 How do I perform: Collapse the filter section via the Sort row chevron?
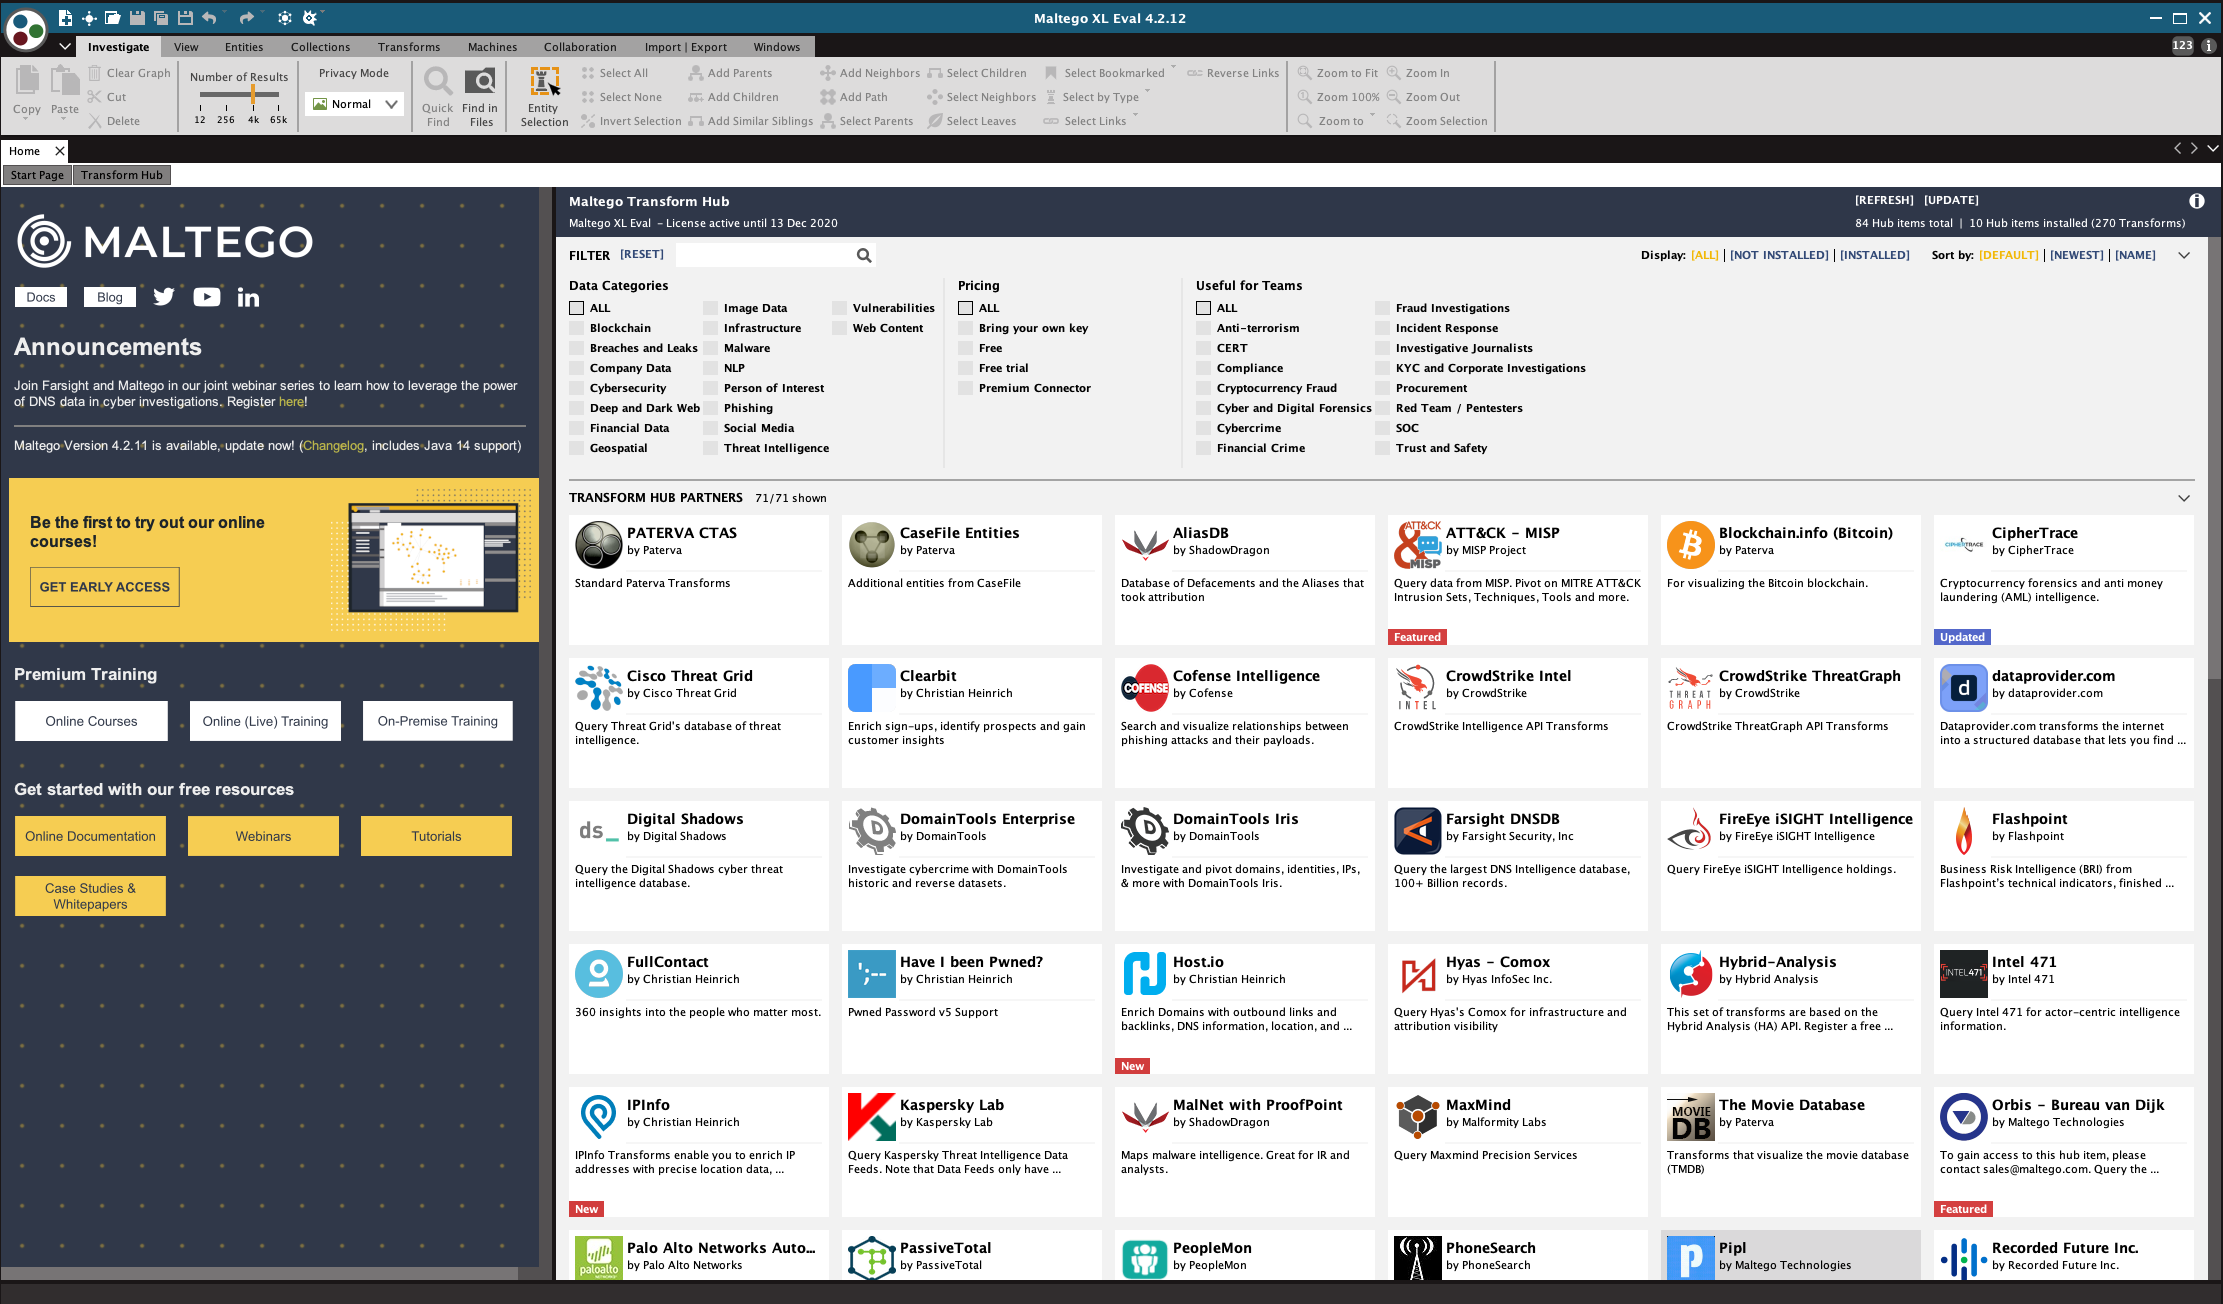click(x=2184, y=255)
